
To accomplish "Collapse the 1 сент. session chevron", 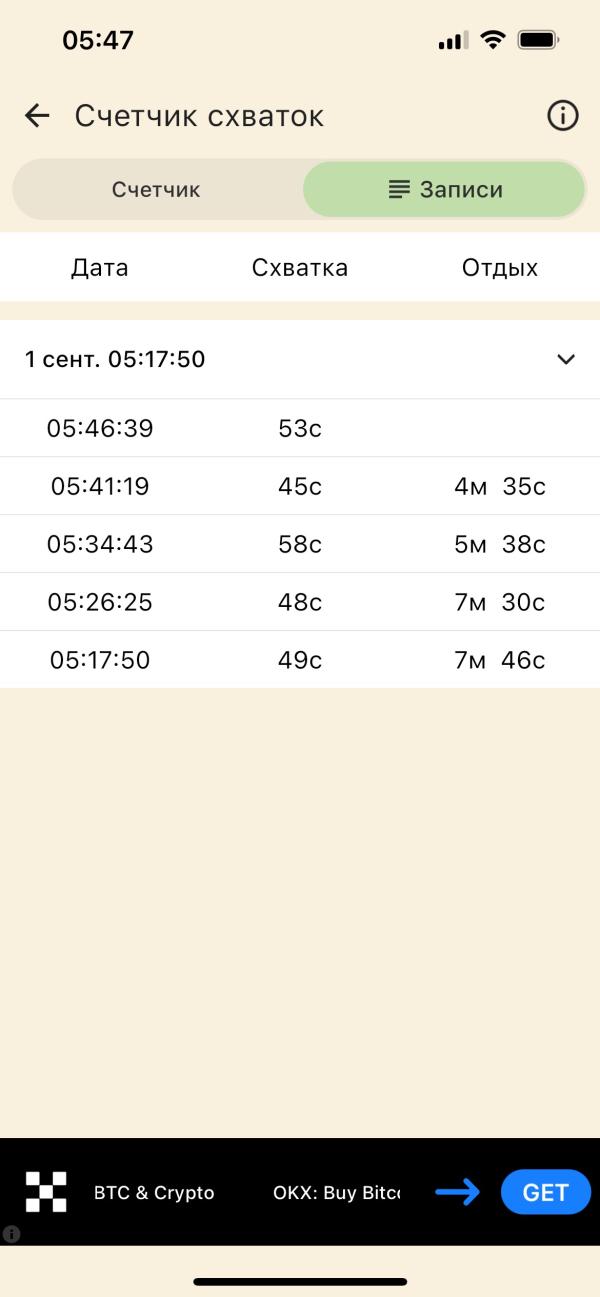I will click(566, 359).
